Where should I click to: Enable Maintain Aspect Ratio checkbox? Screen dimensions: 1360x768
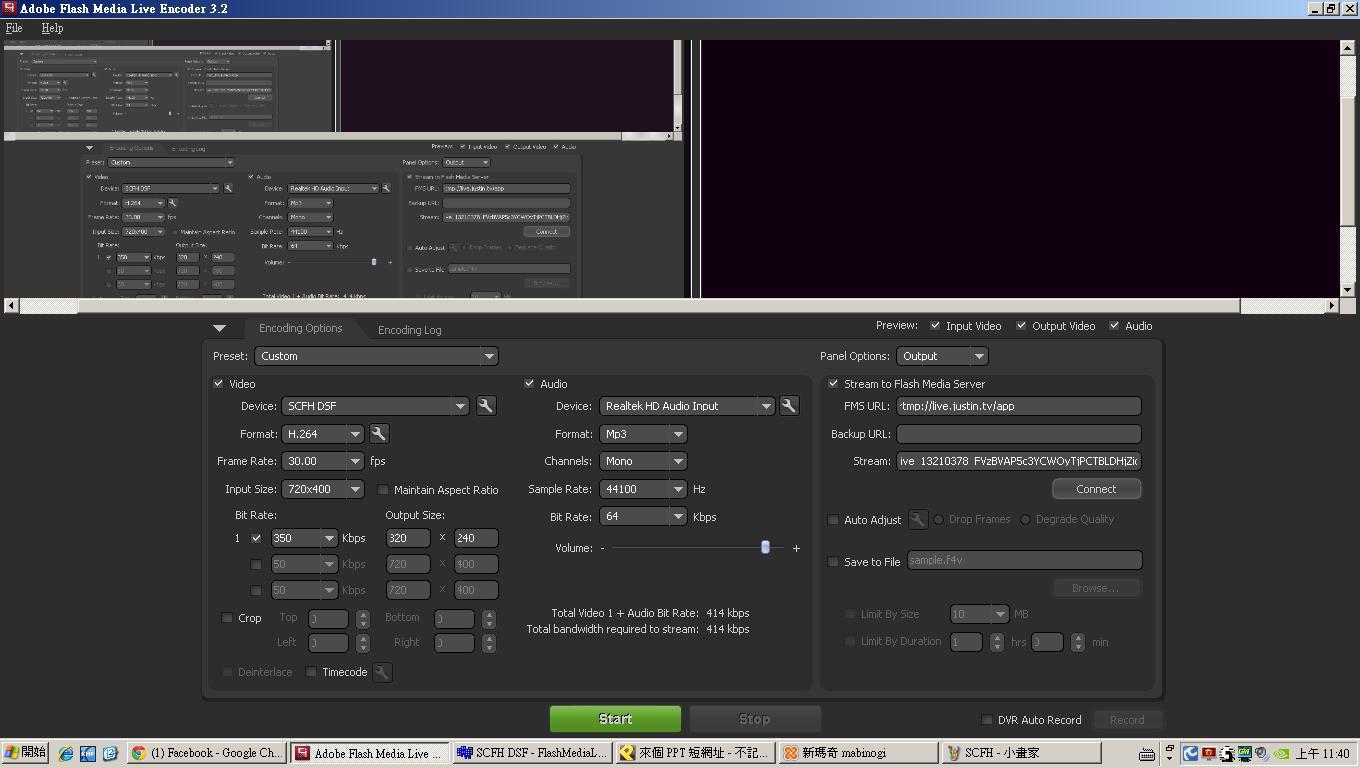(x=383, y=490)
